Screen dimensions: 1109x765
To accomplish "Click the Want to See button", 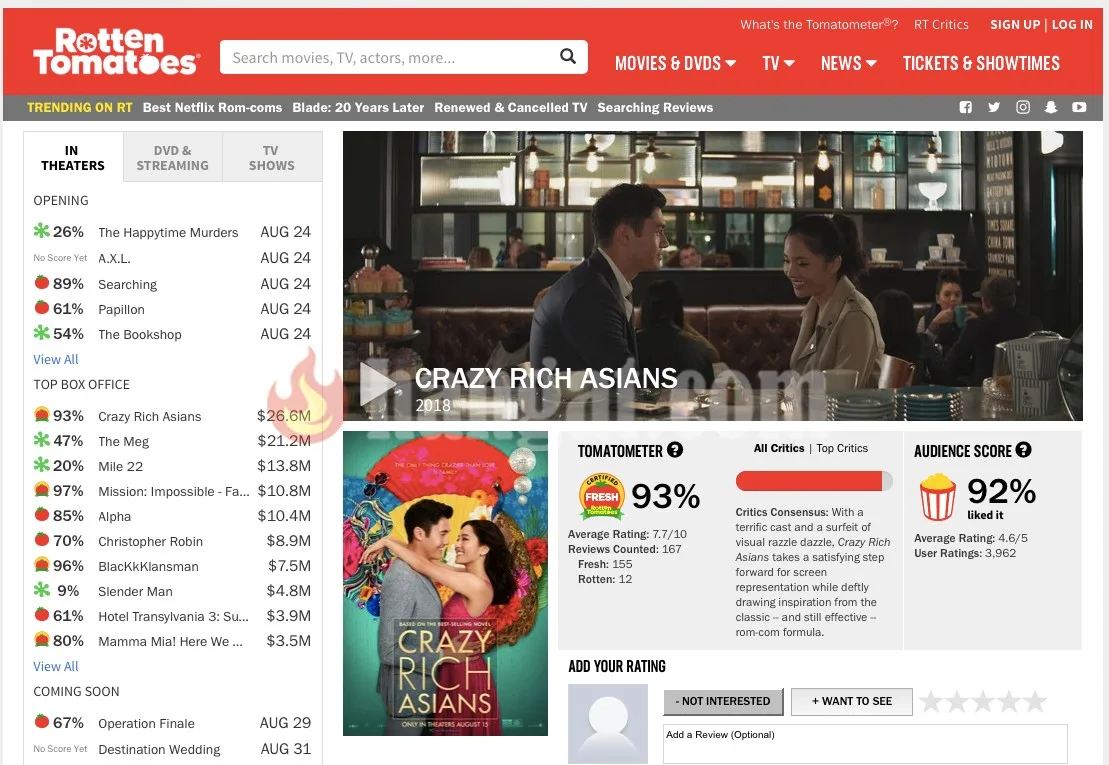I will click(851, 701).
